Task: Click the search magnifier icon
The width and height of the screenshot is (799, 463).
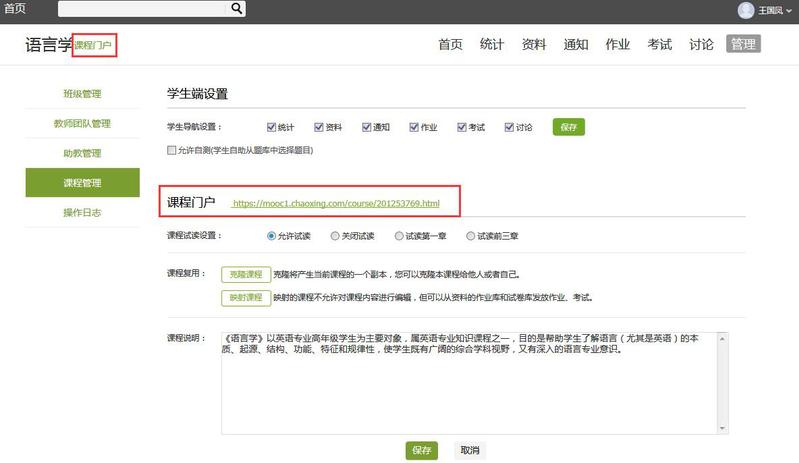Action: point(236,8)
